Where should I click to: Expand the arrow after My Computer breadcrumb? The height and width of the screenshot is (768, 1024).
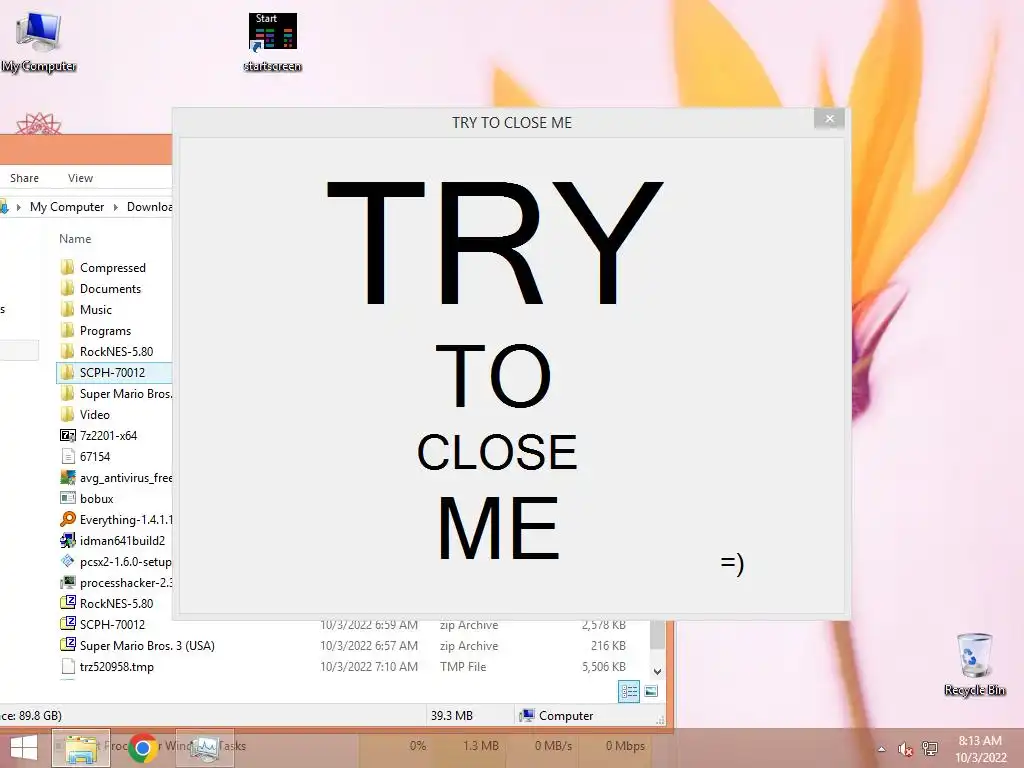tap(116, 207)
